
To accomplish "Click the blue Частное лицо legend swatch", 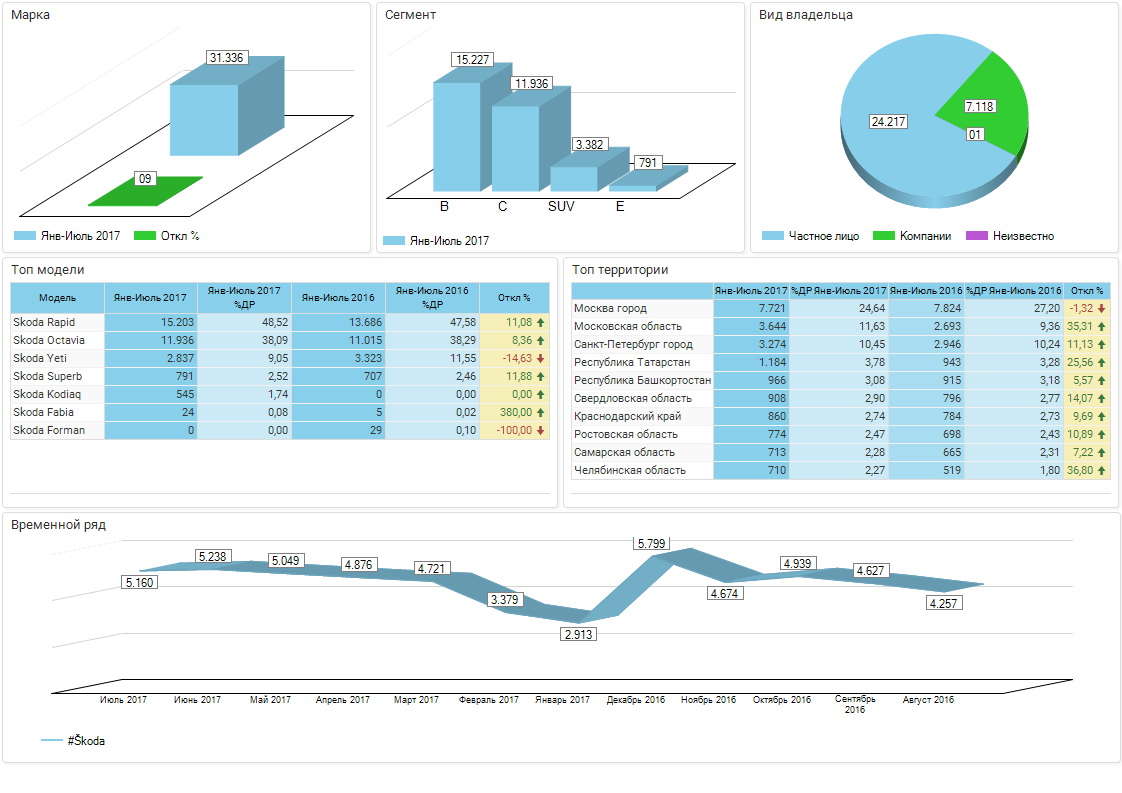I will point(772,237).
